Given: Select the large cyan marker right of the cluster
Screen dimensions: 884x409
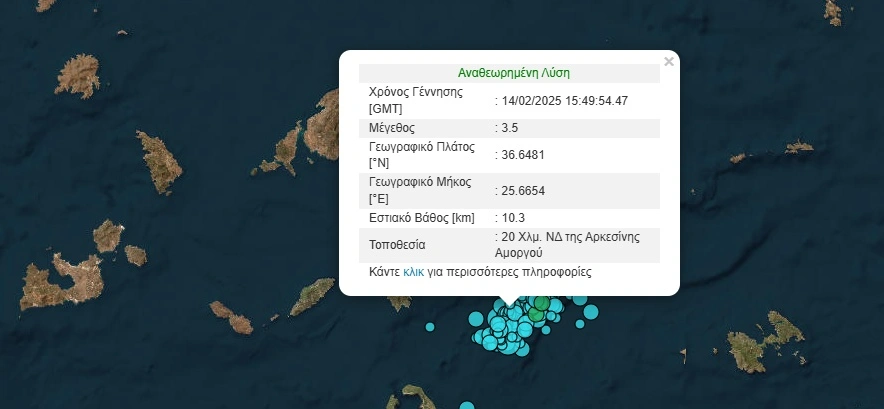Looking at the screenshot, I should click(589, 312).
